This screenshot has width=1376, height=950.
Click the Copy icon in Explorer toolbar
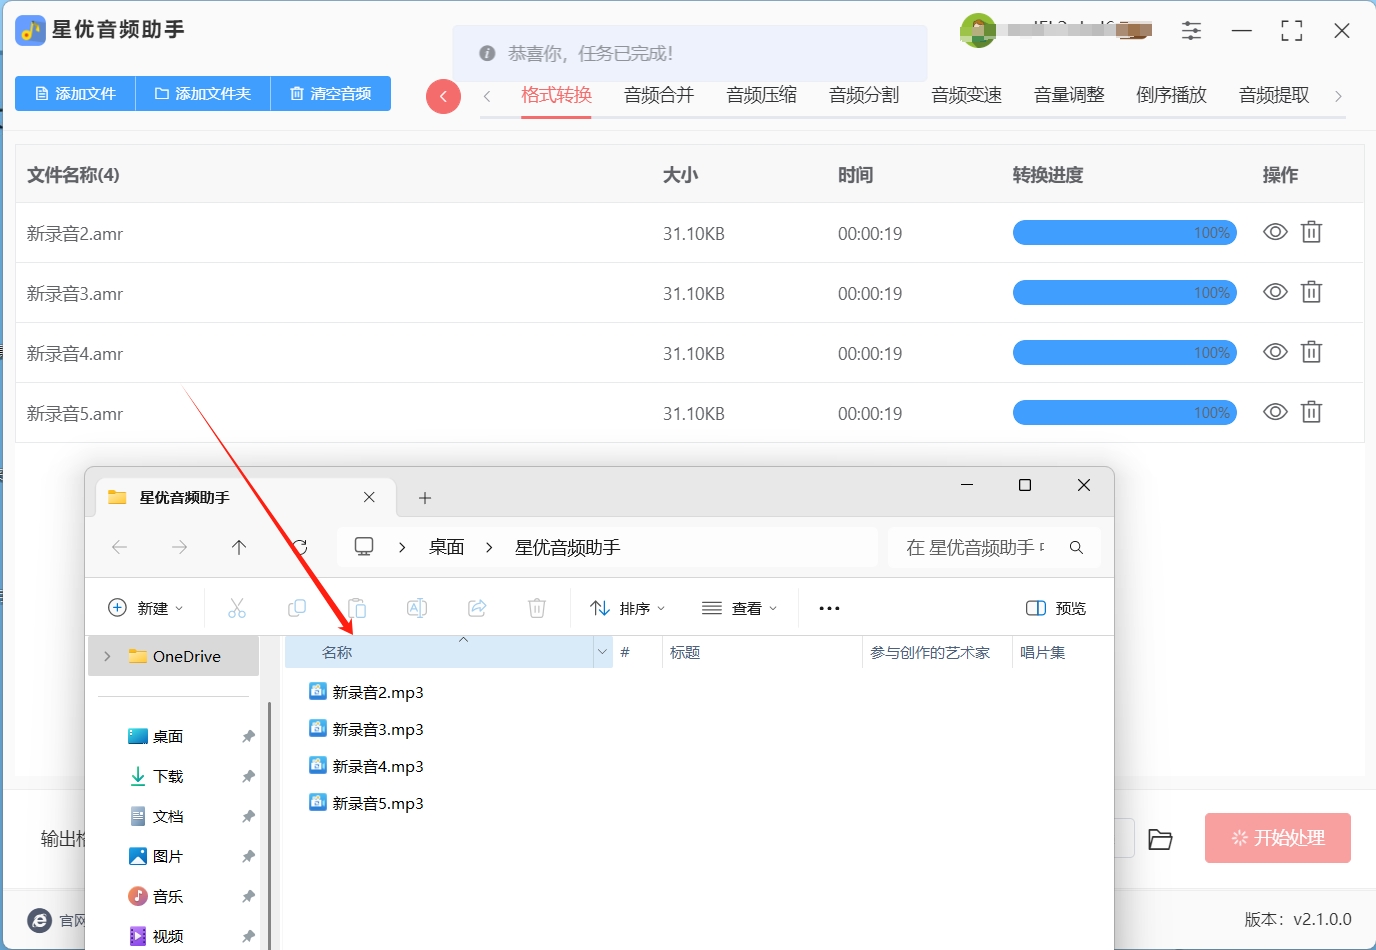(297, 608)
